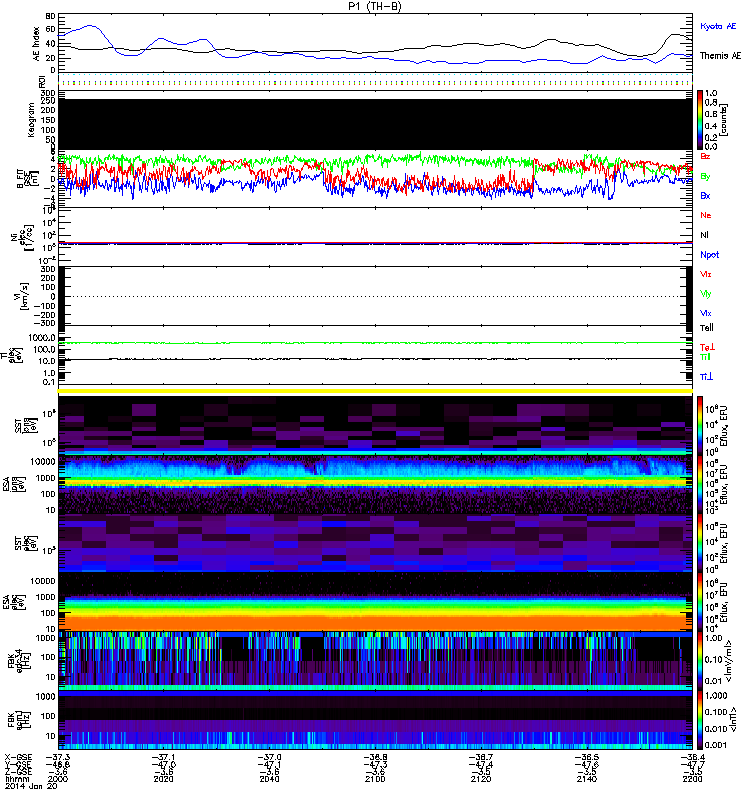750x800 pixels.
Task: Click the "-36.4" X-GSE position value
Action: click(692, 757)
